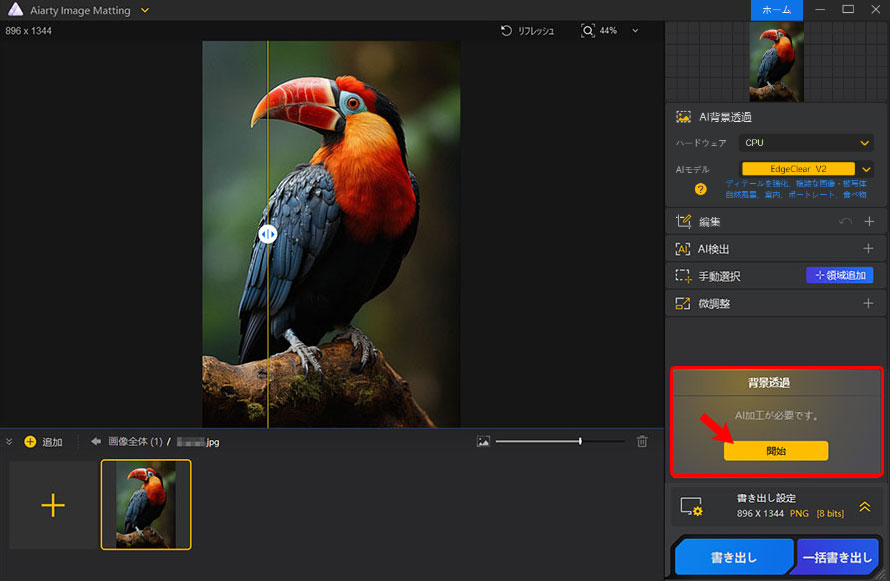Click the undo arrow in 編集 panel
The height and width of the screenshot is (581, 890).
845,220
